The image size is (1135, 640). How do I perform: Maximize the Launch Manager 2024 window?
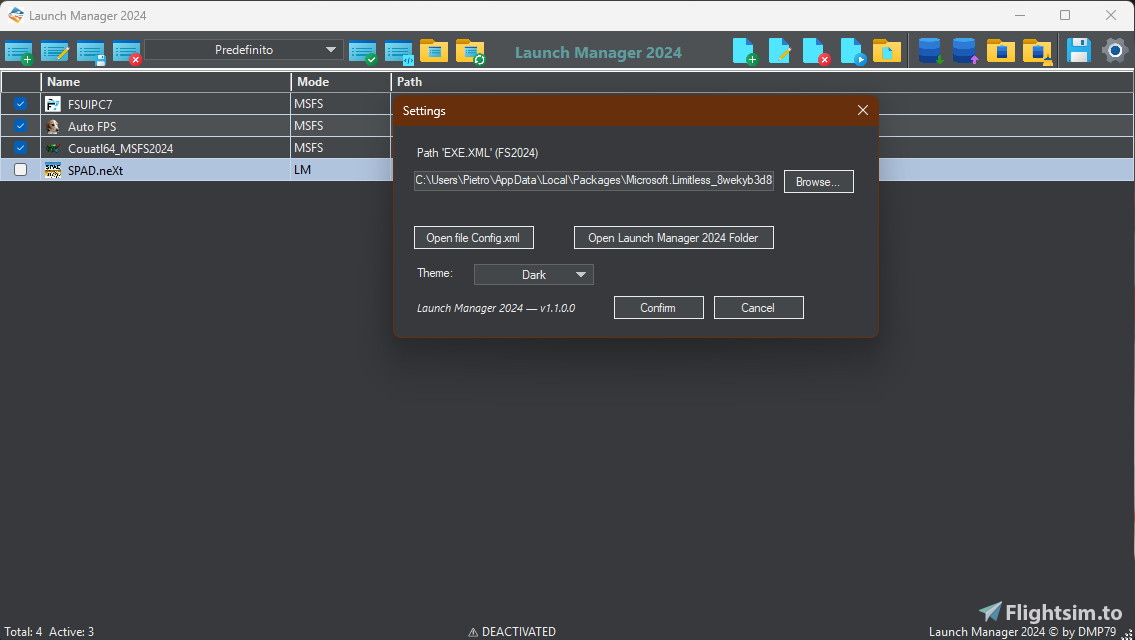(1065, 15)
